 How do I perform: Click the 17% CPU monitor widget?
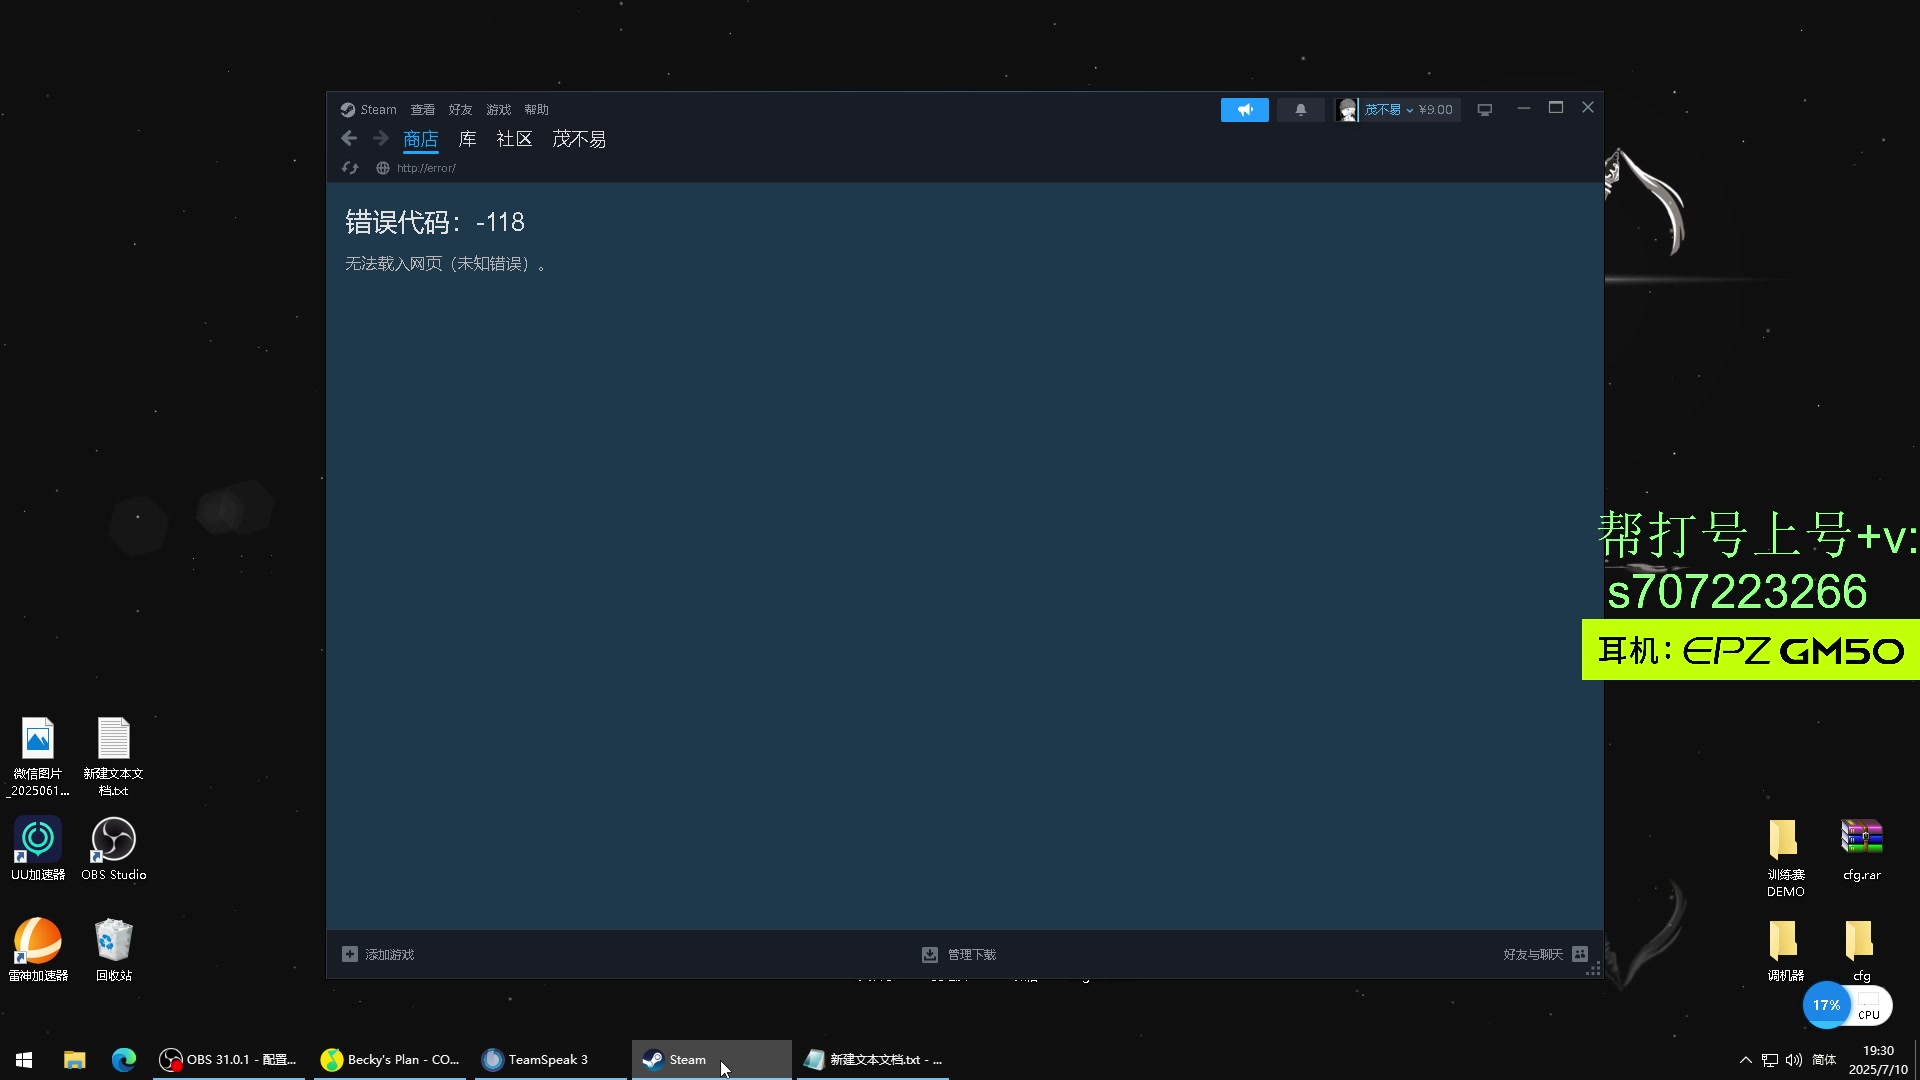(x=1847, y=1006)
